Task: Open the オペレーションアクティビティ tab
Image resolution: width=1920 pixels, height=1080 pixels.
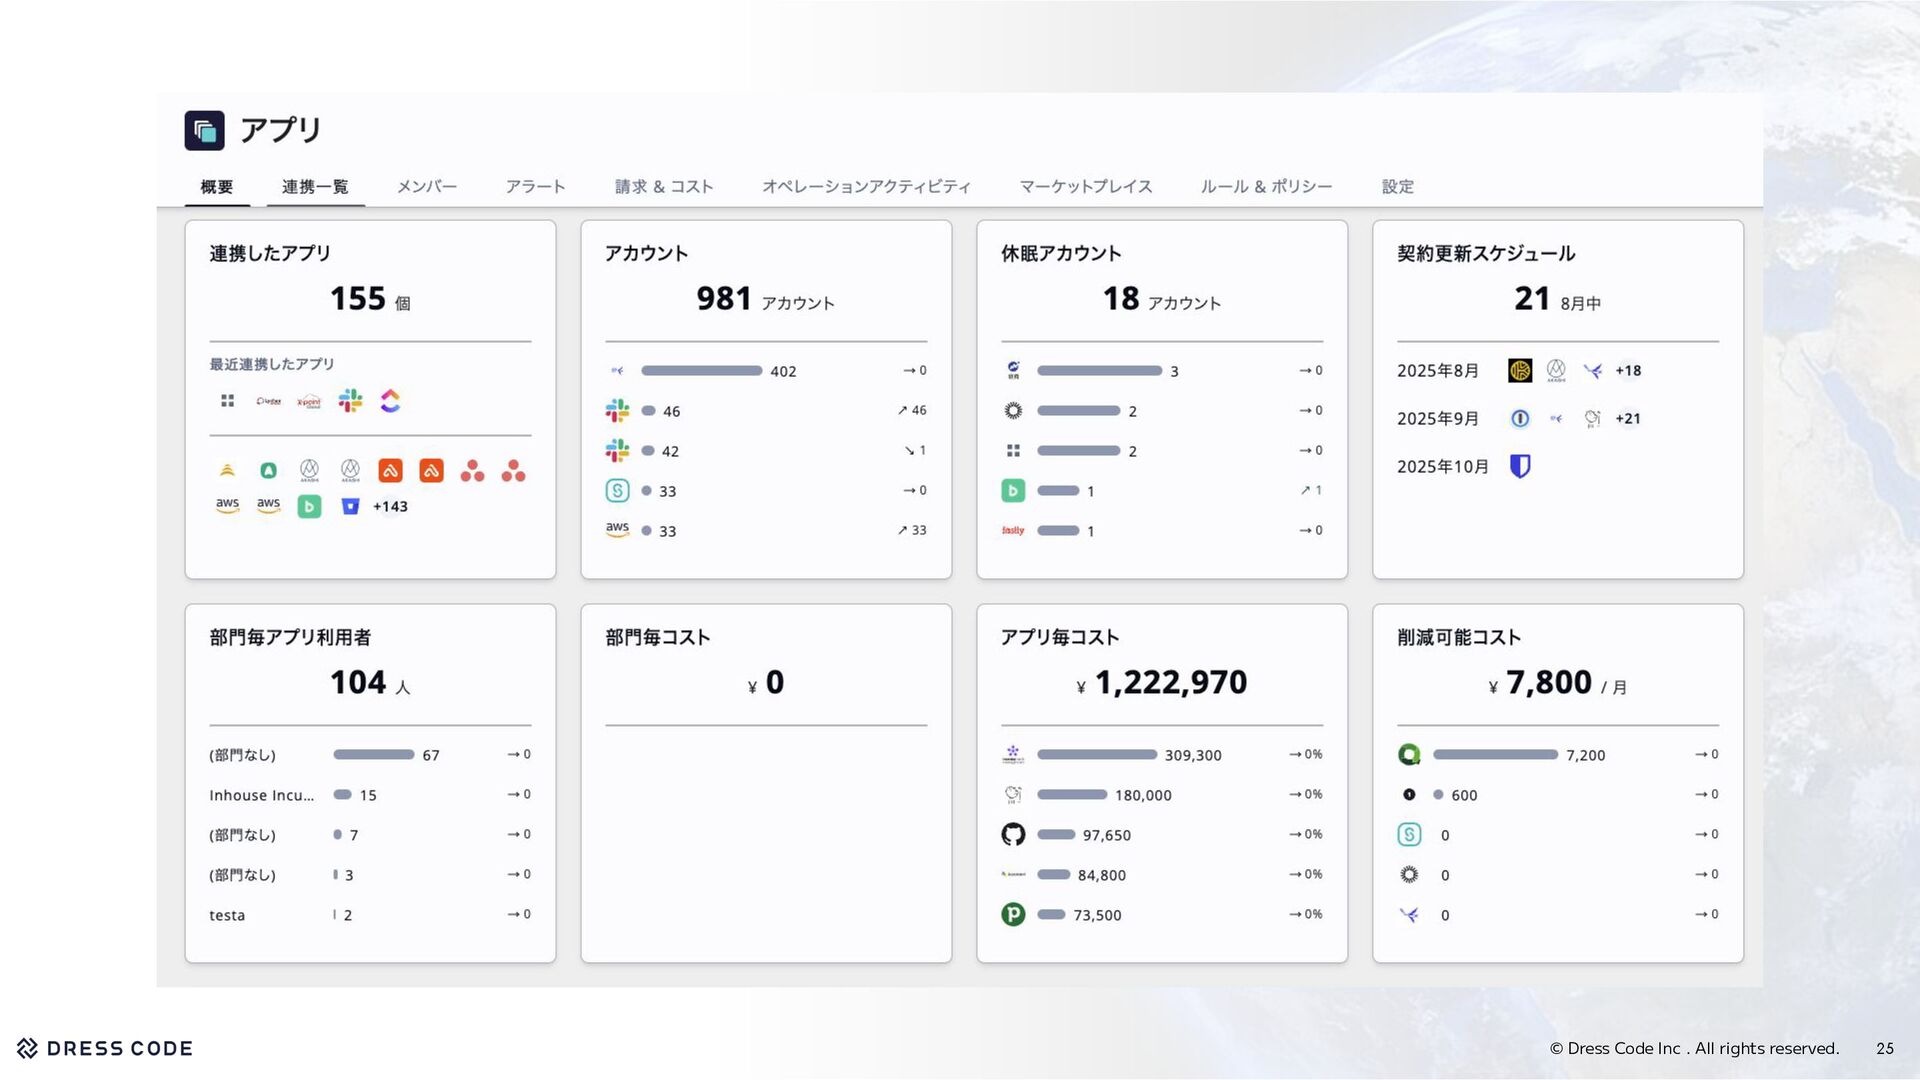Action: 866,187
